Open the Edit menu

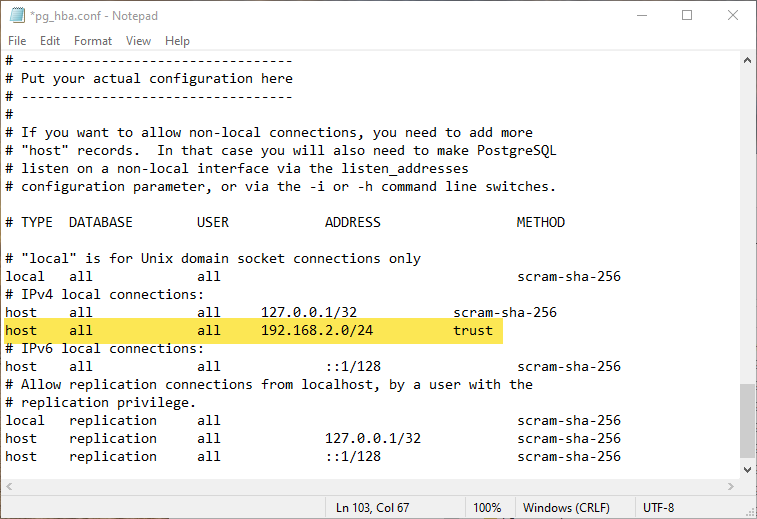point(50,41)
